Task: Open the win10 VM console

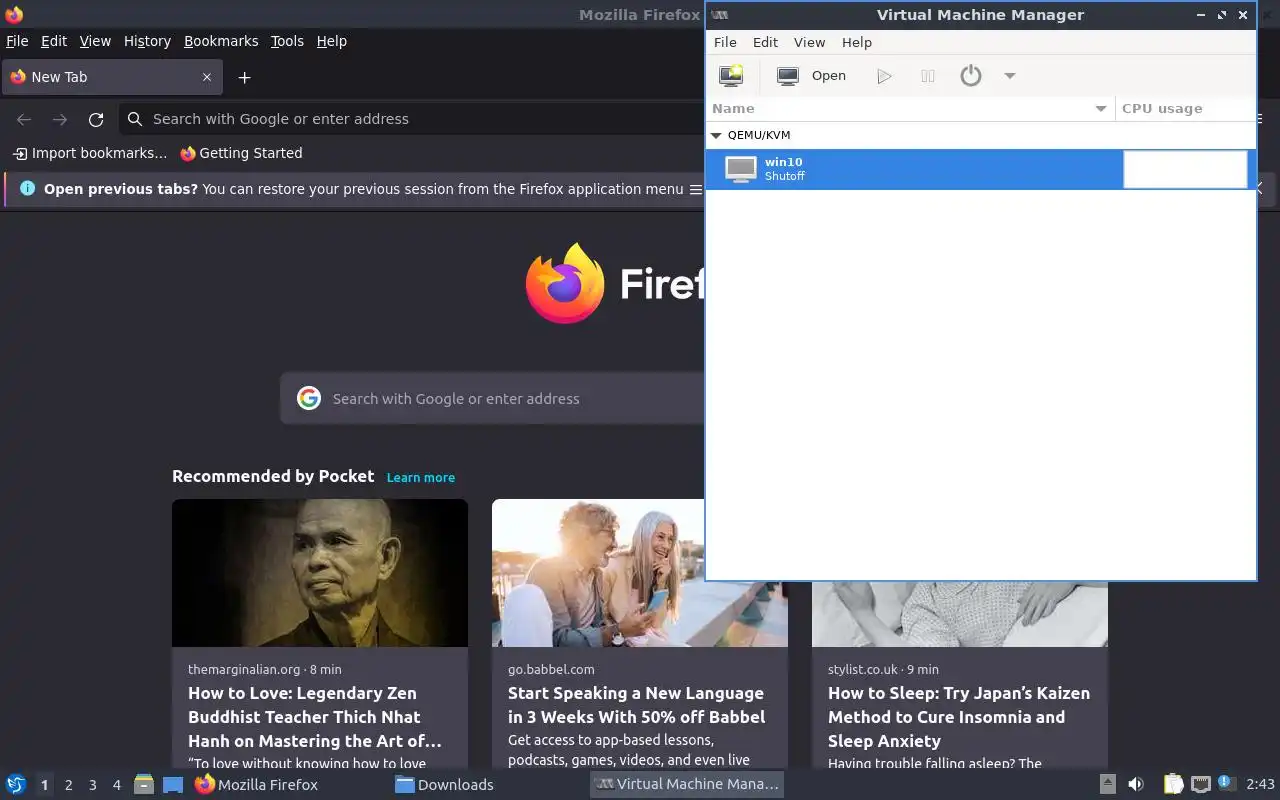Action: click(x=811, y=76)
